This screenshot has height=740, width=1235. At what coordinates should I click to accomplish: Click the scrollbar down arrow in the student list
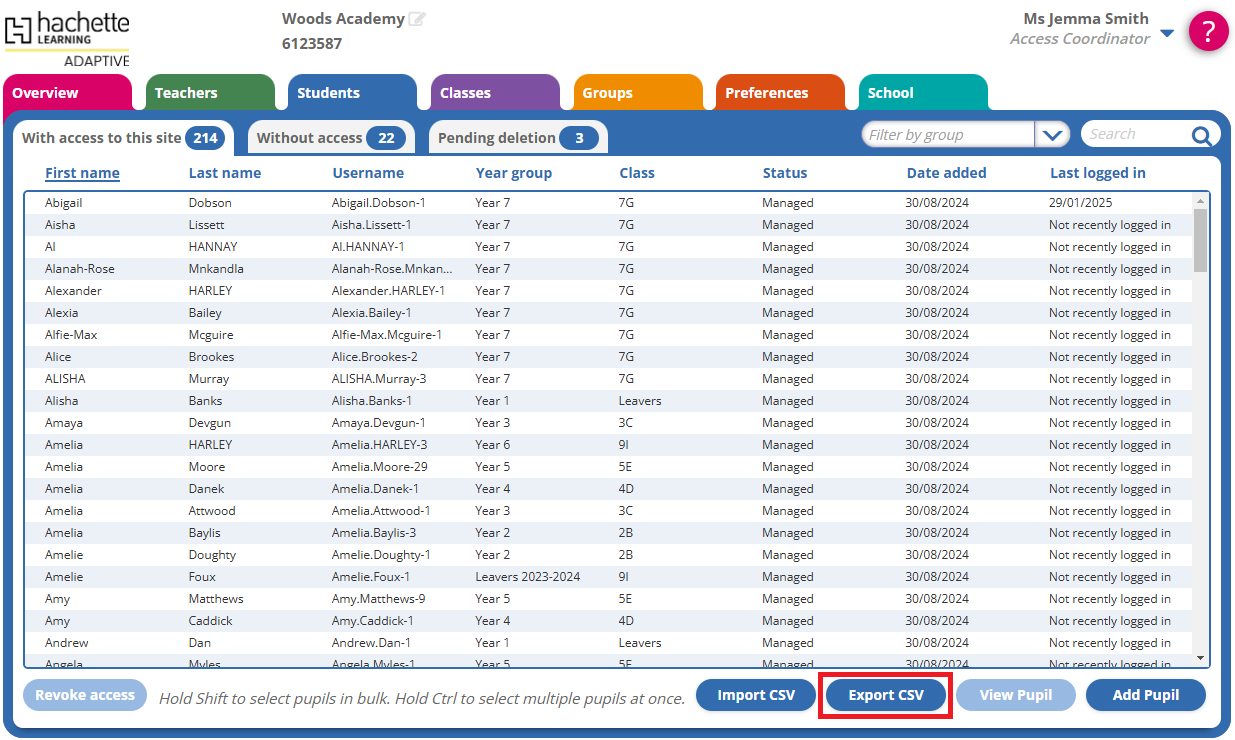1201,658
